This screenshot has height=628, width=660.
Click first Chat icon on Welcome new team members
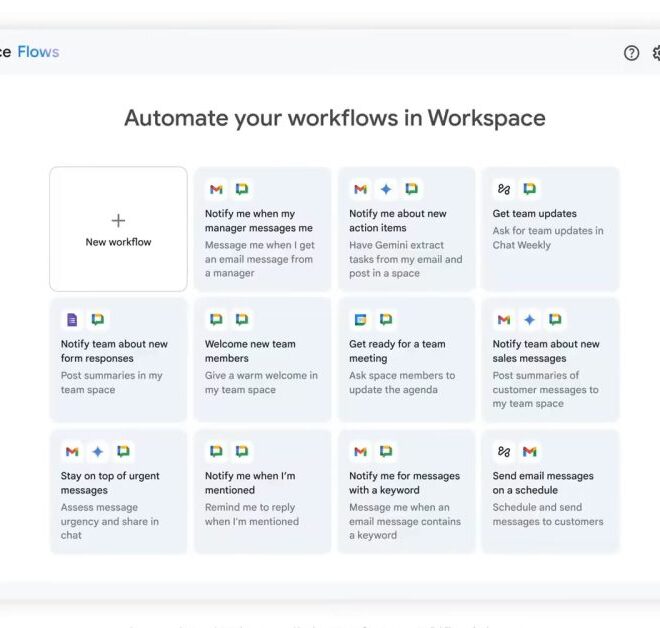(216, 320)
